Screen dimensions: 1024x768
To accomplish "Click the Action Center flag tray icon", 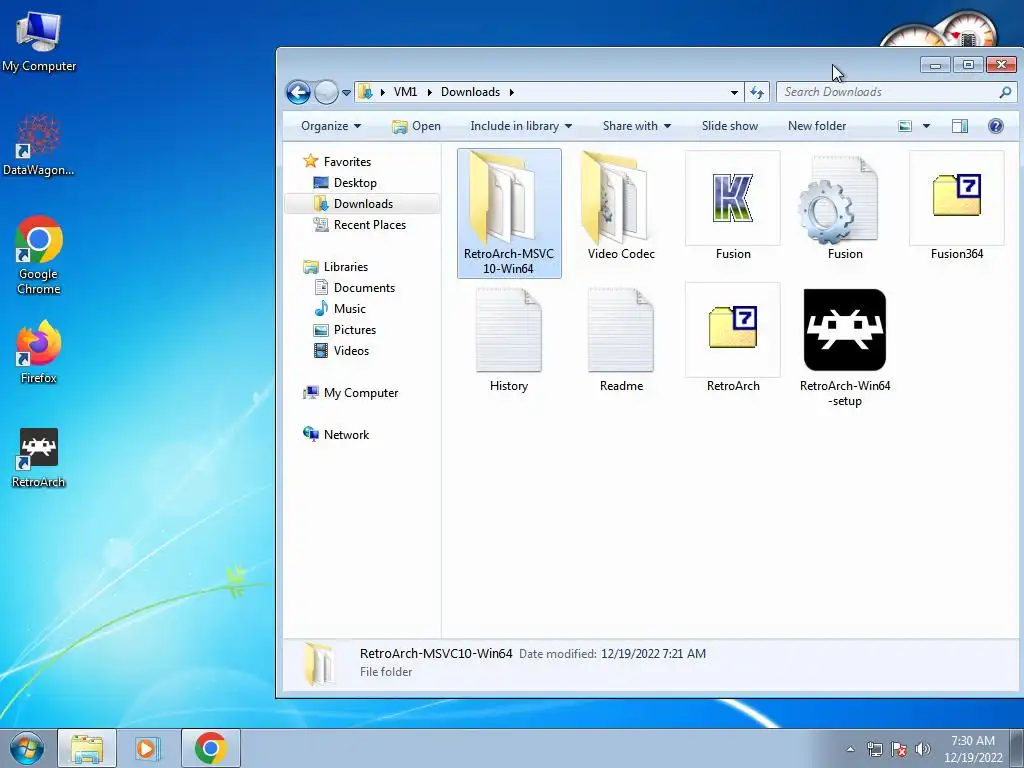I will (899, 749).
